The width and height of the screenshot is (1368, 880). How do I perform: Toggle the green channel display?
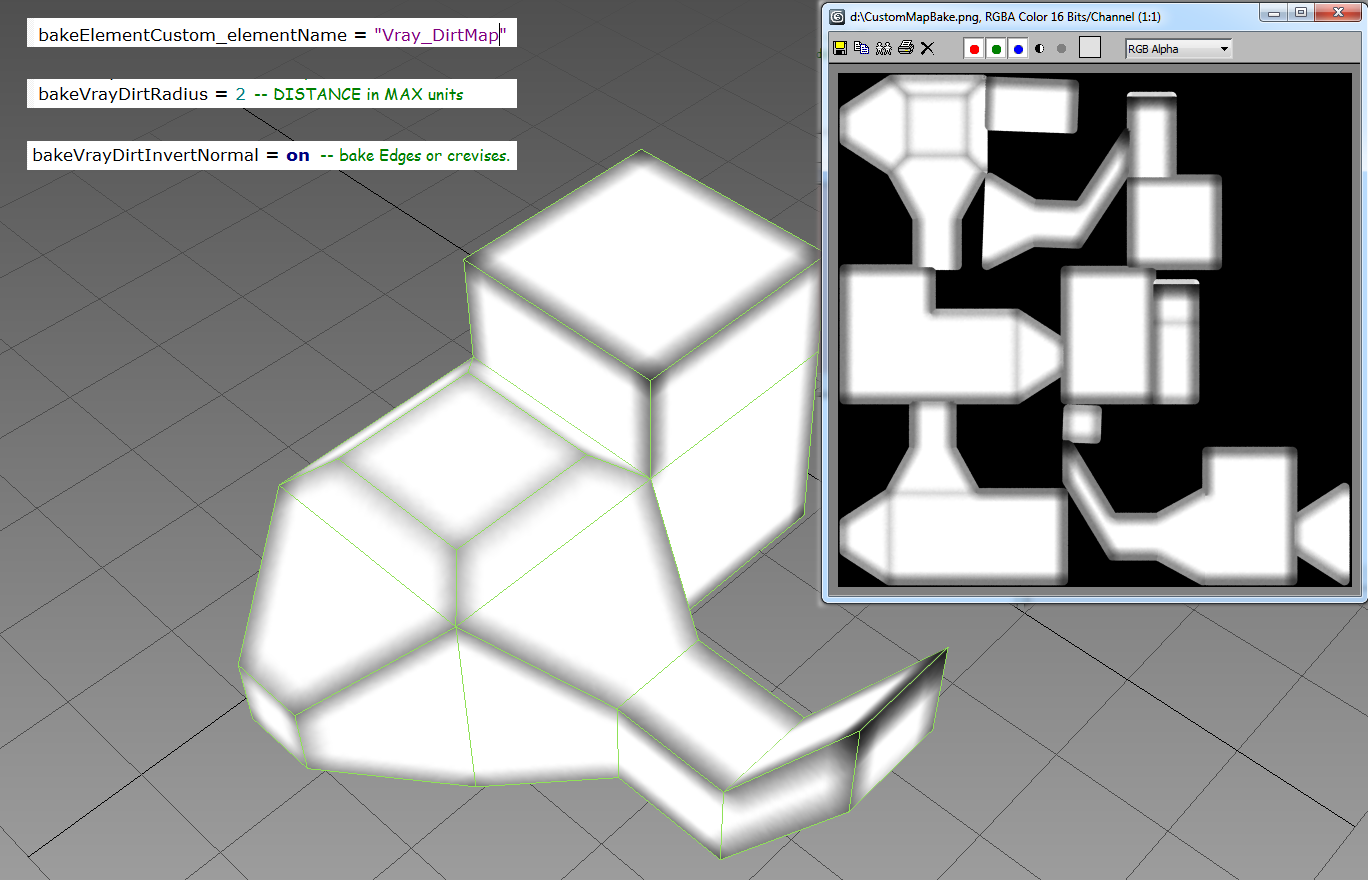[996, 48]
